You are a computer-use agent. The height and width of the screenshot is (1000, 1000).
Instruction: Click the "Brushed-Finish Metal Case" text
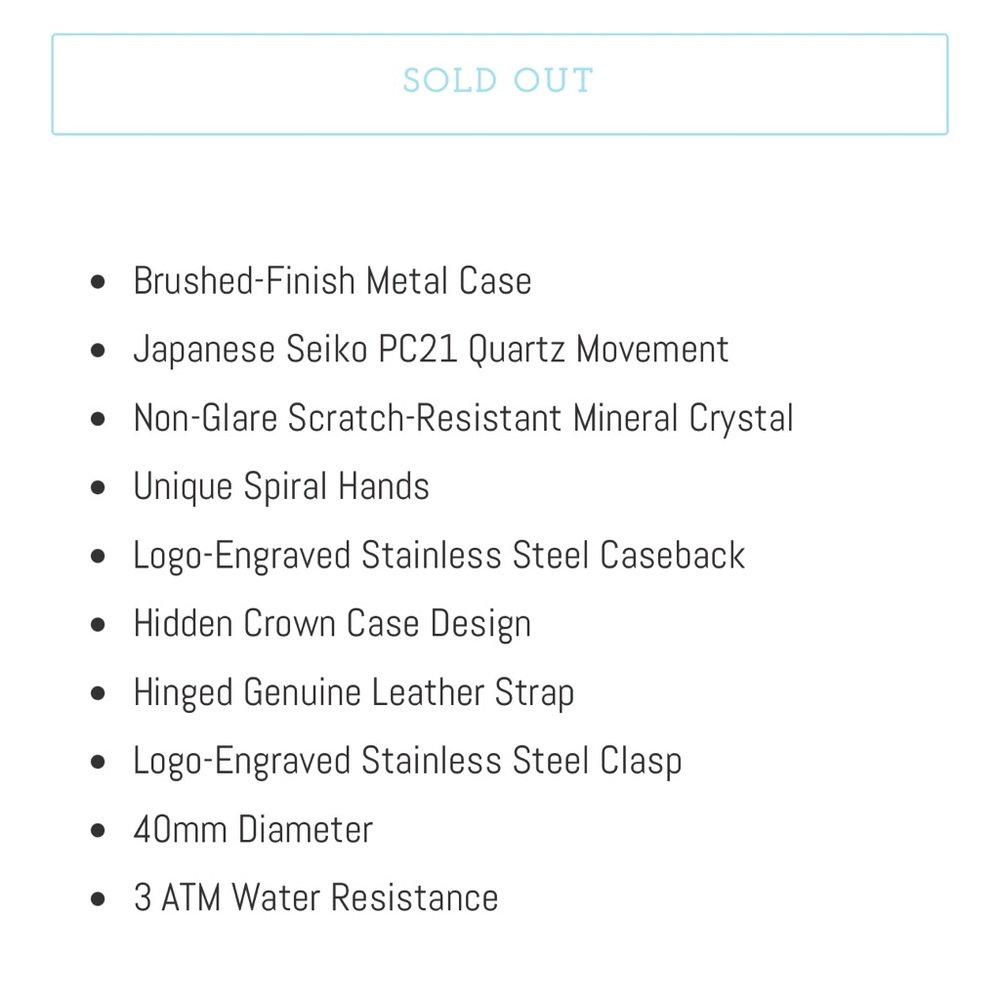[x=332, y=281]
